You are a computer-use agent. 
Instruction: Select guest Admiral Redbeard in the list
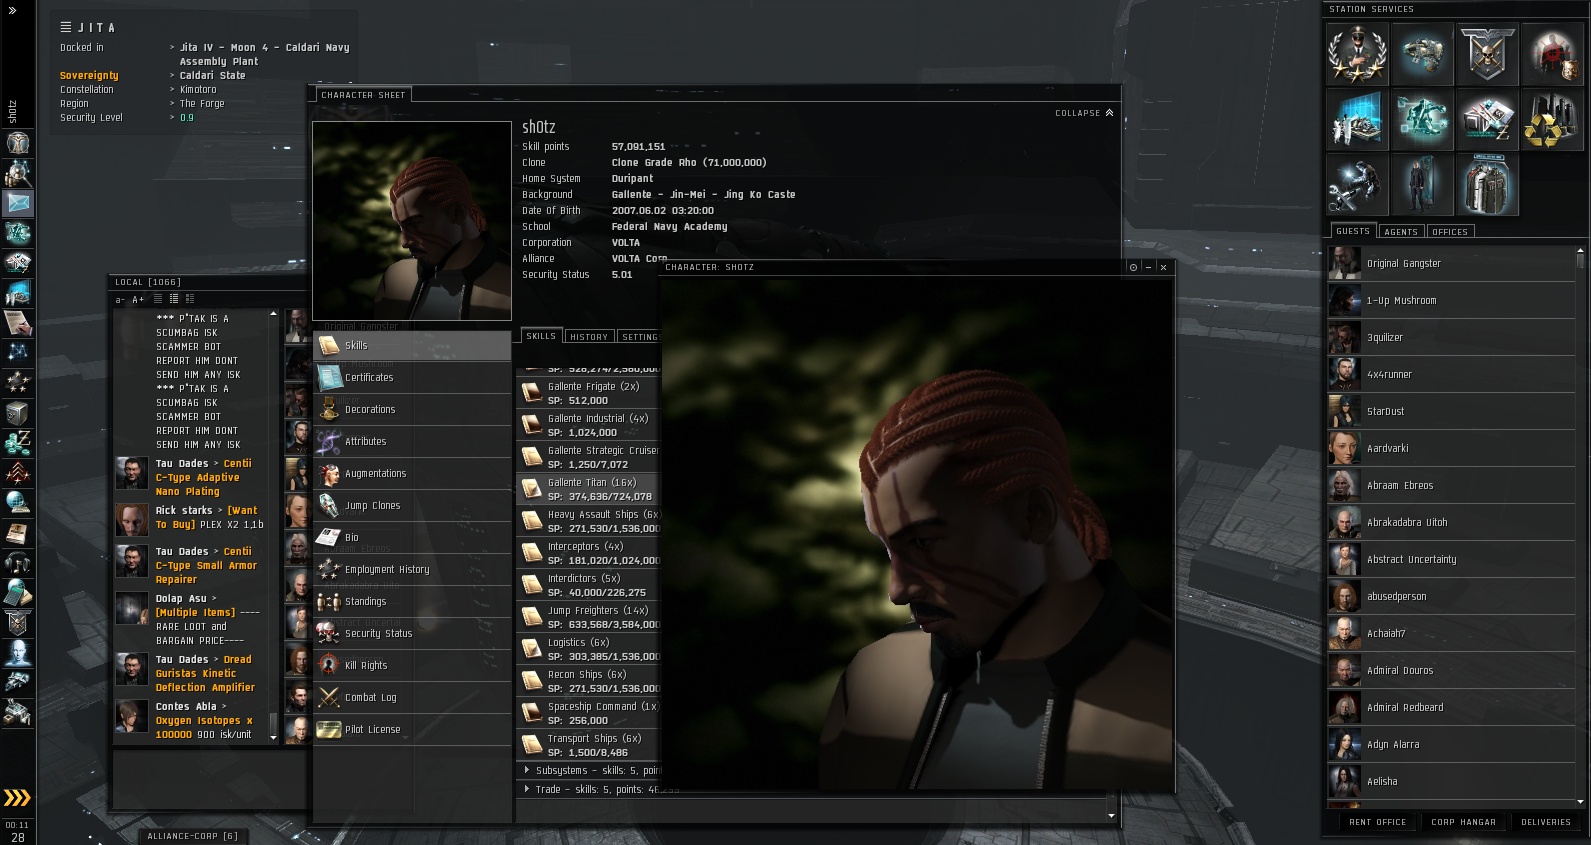[x=1452, y=707]
